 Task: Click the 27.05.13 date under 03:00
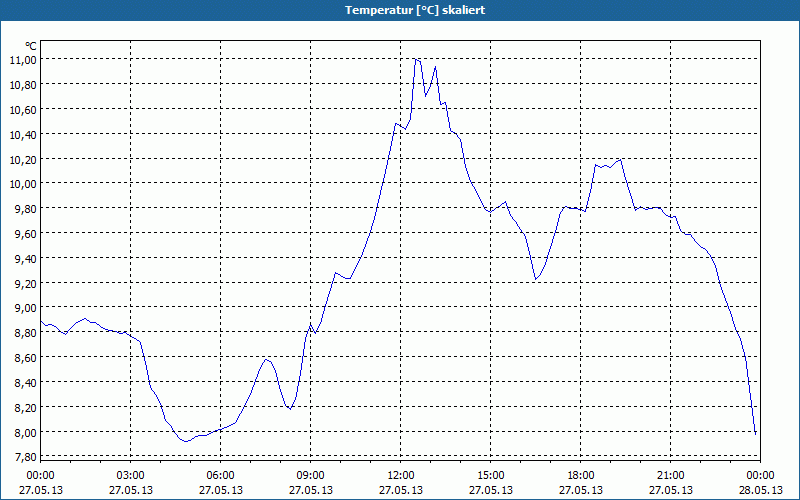[x=131, y=490]
